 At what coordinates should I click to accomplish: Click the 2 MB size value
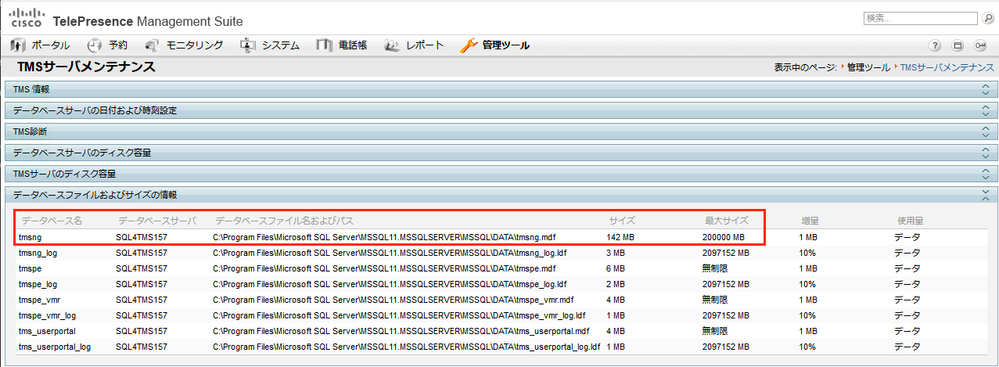click(x=616, y=284)
